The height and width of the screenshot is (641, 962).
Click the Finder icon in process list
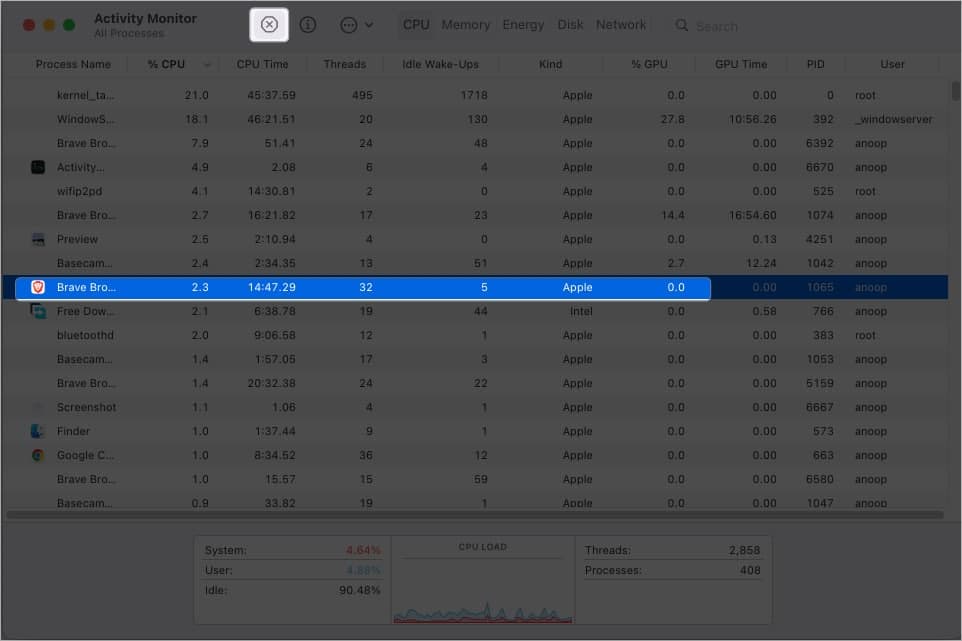(38, 431)
